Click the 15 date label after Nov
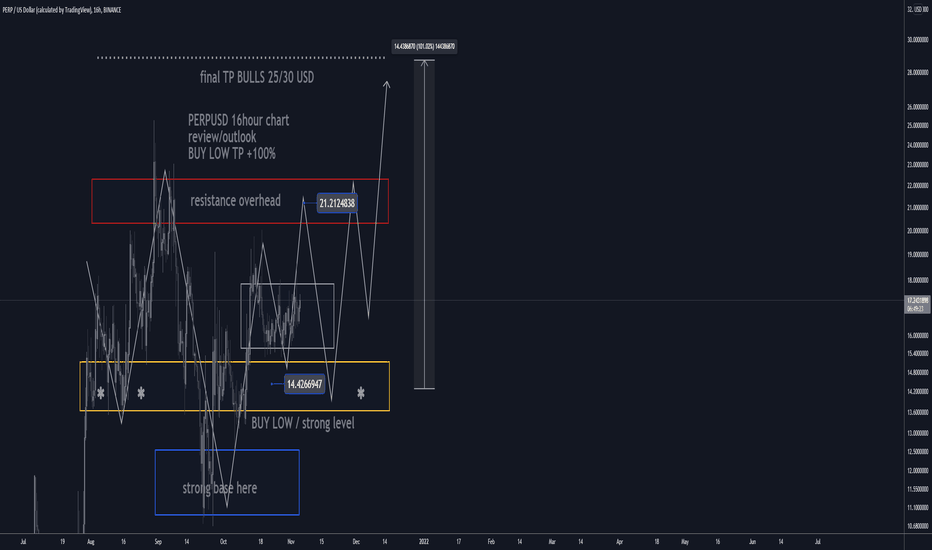Screen dimensions: 932x550 coord(322,542)
